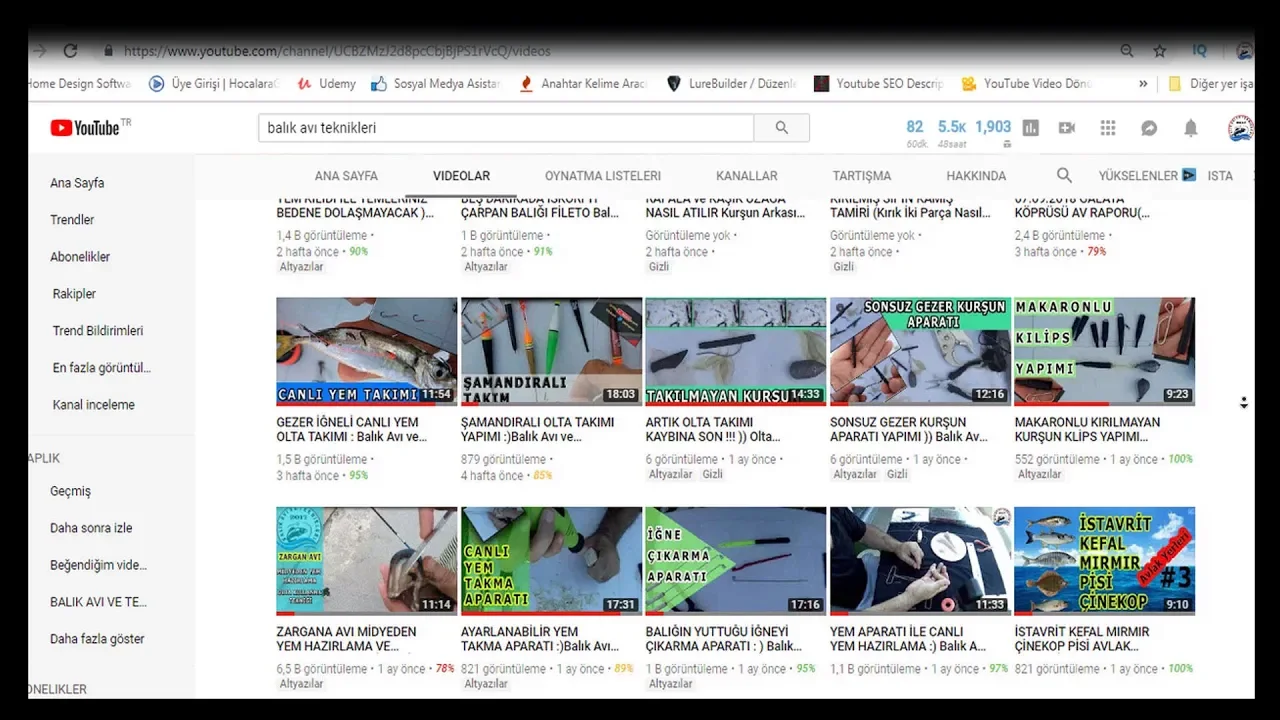
Task: Click the IQ extension icon
Action: (1200, 50)
